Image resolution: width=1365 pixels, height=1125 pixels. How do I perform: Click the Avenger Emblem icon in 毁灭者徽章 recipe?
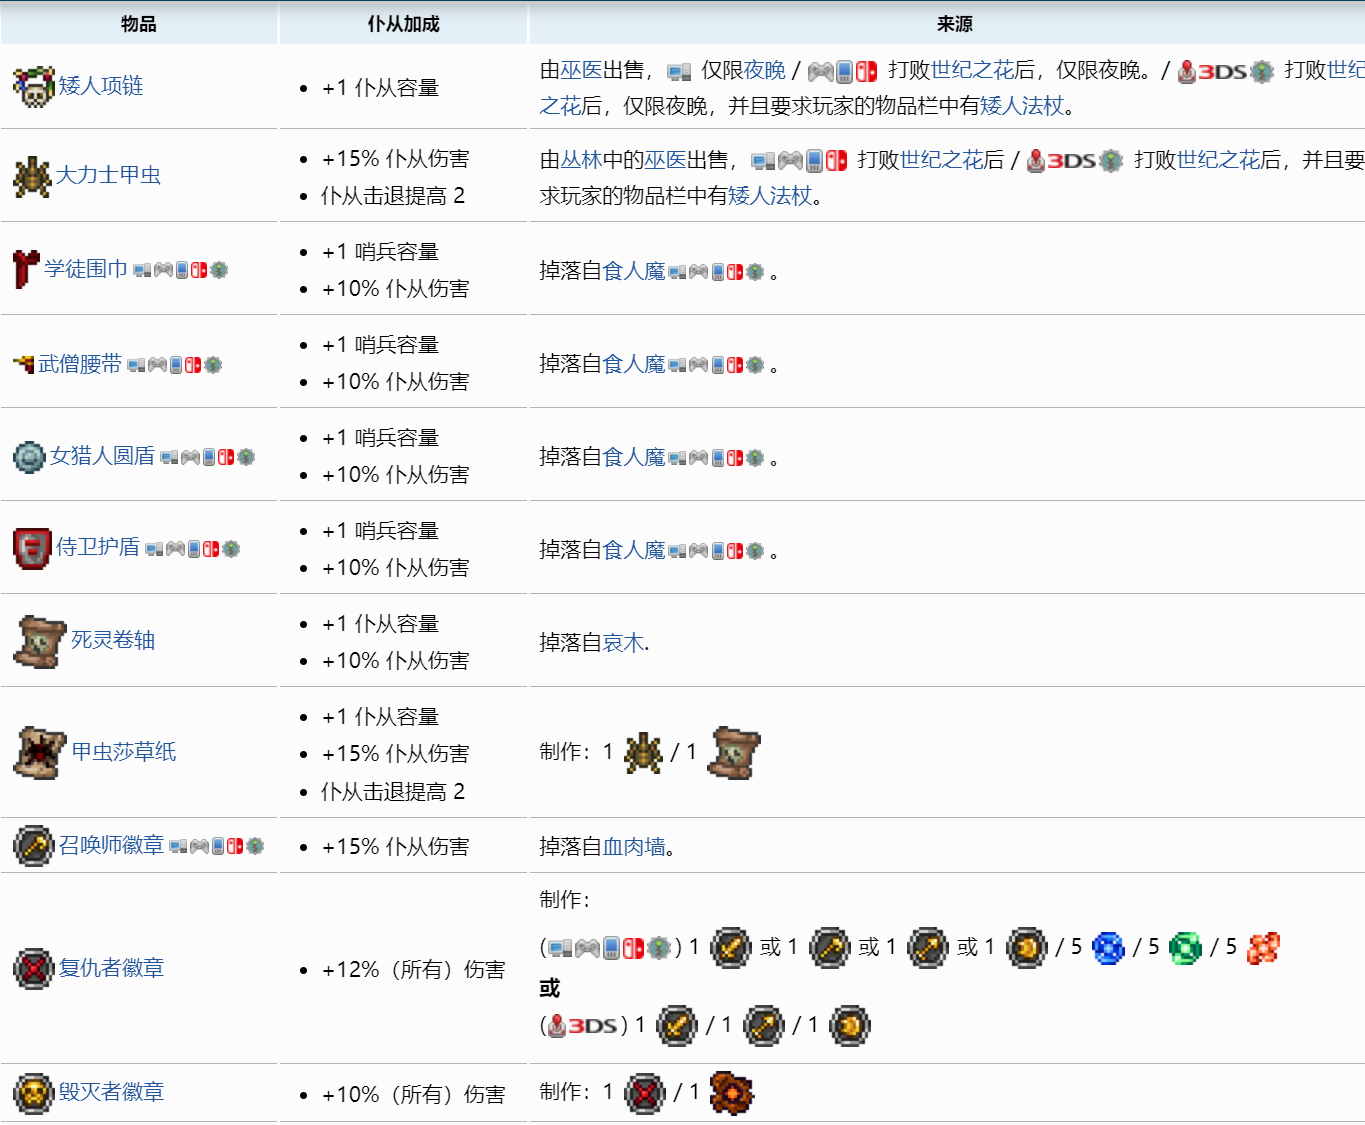coord(645,1093)
